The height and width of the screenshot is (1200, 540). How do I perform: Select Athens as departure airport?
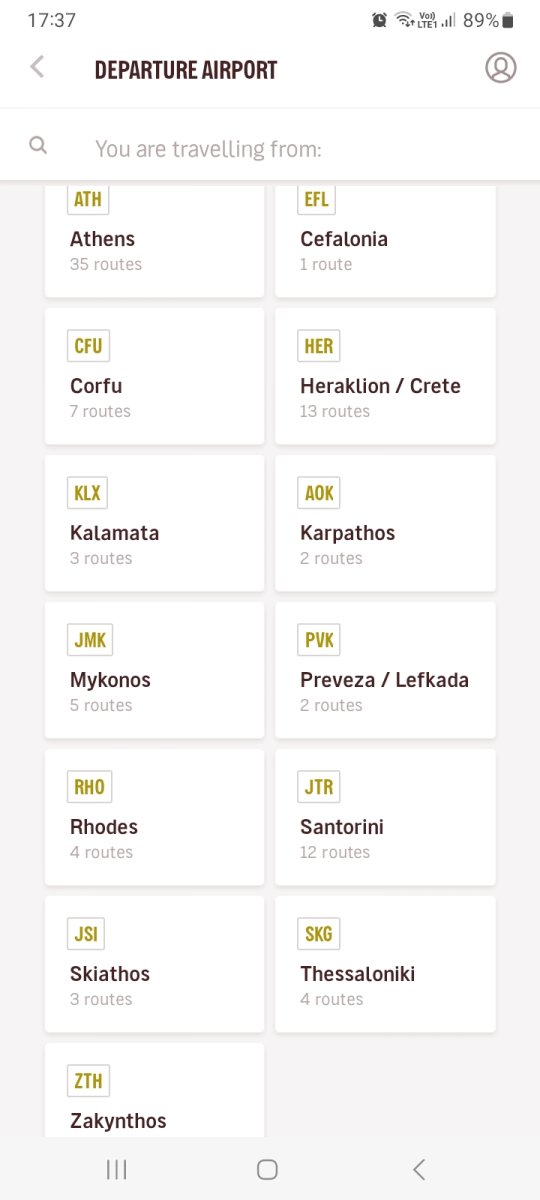[x=155, y=240]
